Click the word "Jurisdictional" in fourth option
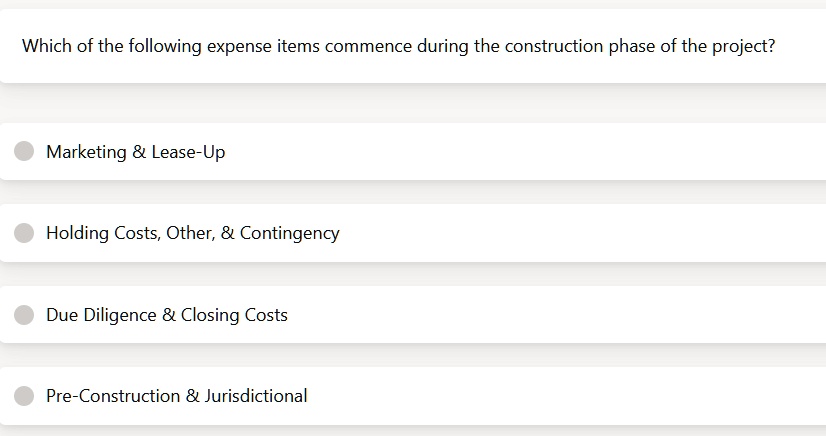The image size is (826, 436). point(256,396)
